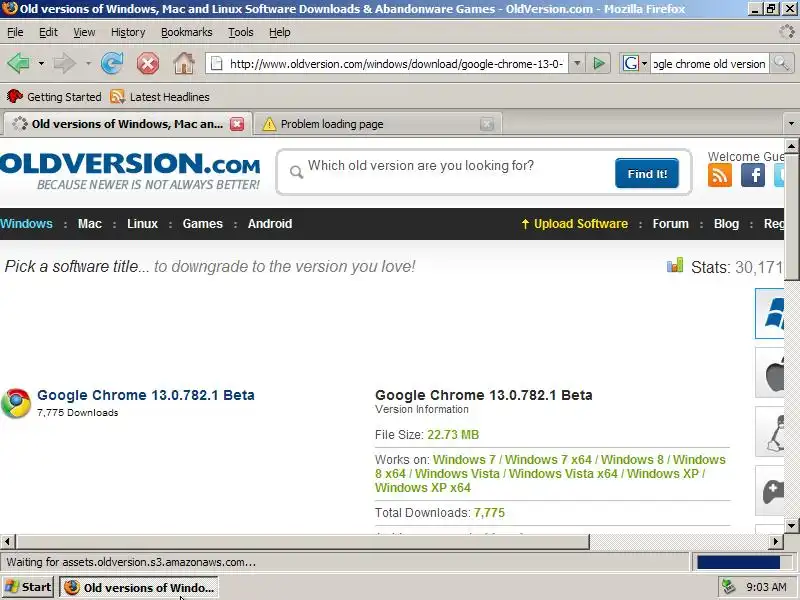Click the green Go arrow beside URL
800x600 pixels.
tap(598, 64)
